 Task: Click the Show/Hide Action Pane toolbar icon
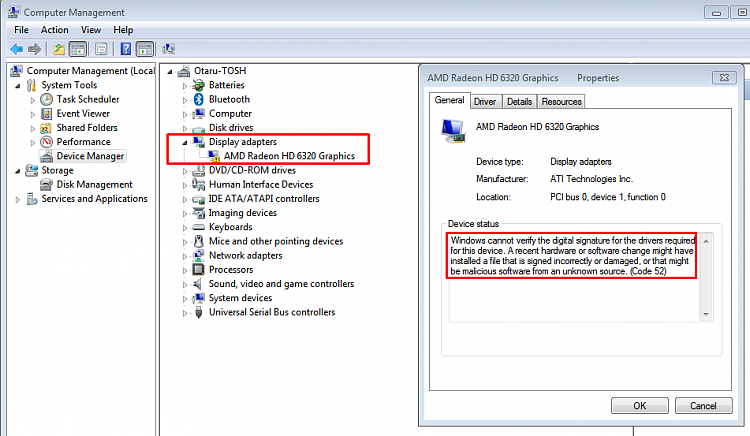pyautogui.click(x=145, y=49)
